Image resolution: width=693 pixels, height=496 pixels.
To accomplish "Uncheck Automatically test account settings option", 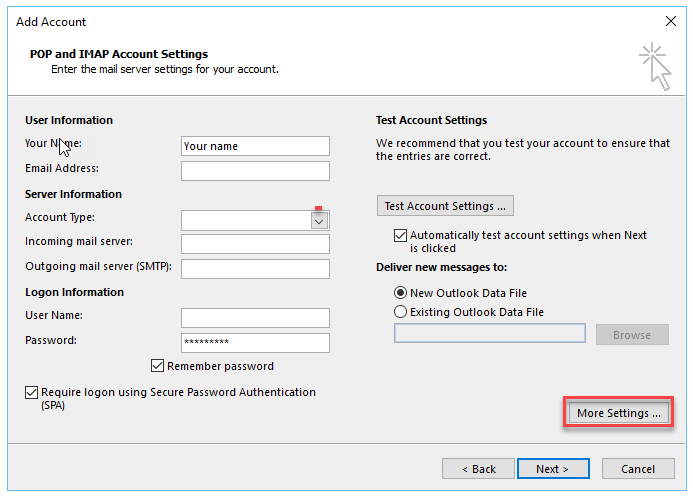I will pyautogui.click(x=401, y=235).
